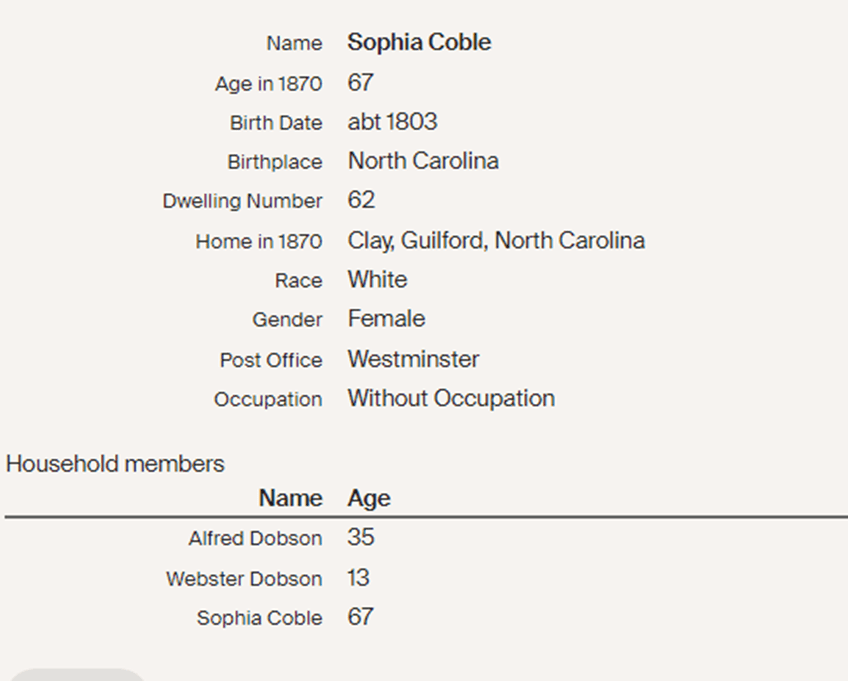Image resolution: width=848 pixels, height=681 pixels.
Task: Open Alfred Dobson's household member record
Action: pos(255,539)
